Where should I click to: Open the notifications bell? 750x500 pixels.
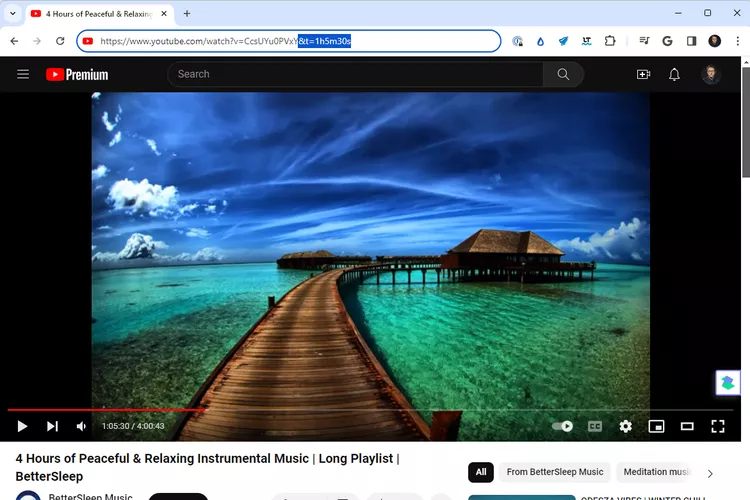pyautogui.click(x=674, y=74)
